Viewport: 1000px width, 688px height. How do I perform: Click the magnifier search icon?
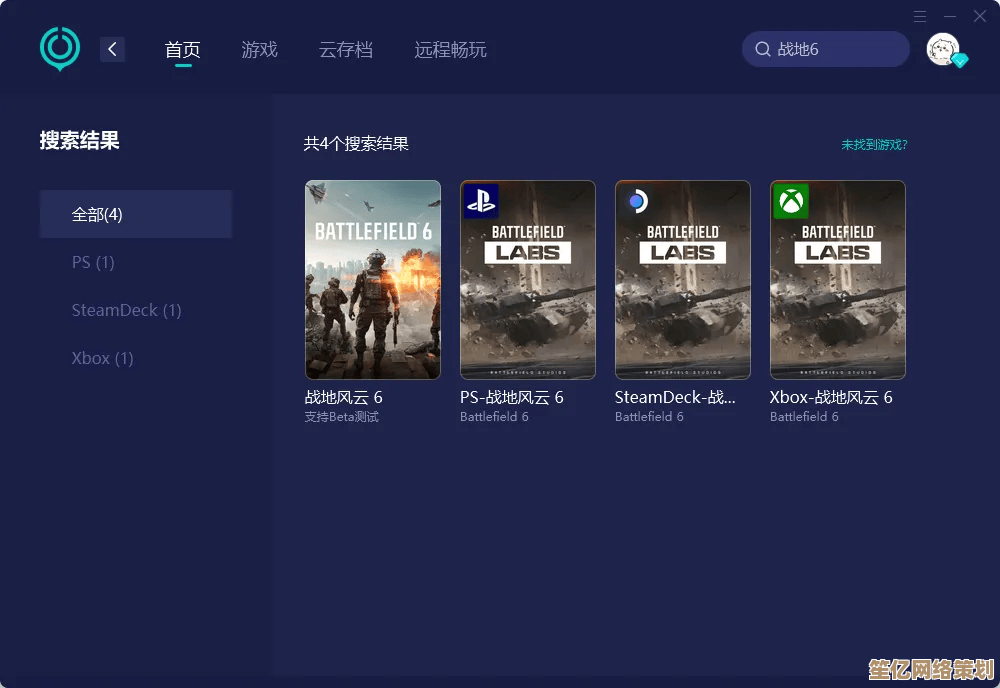coord(763,49)
